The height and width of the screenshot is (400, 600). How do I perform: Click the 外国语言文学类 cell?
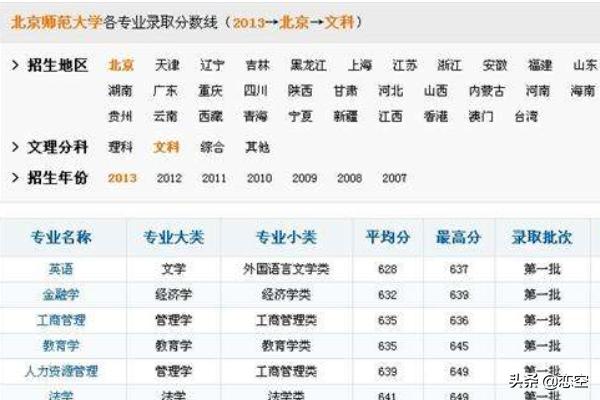point(286,269)
